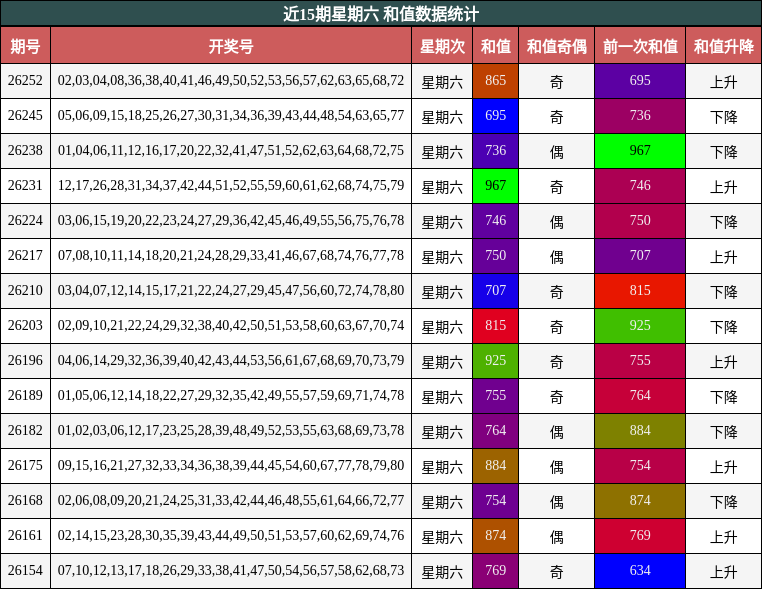Image resolution: width=762 pixels, height=589 pixels.
Task: Click issue number 26154
Action: (x=25, y=570)
